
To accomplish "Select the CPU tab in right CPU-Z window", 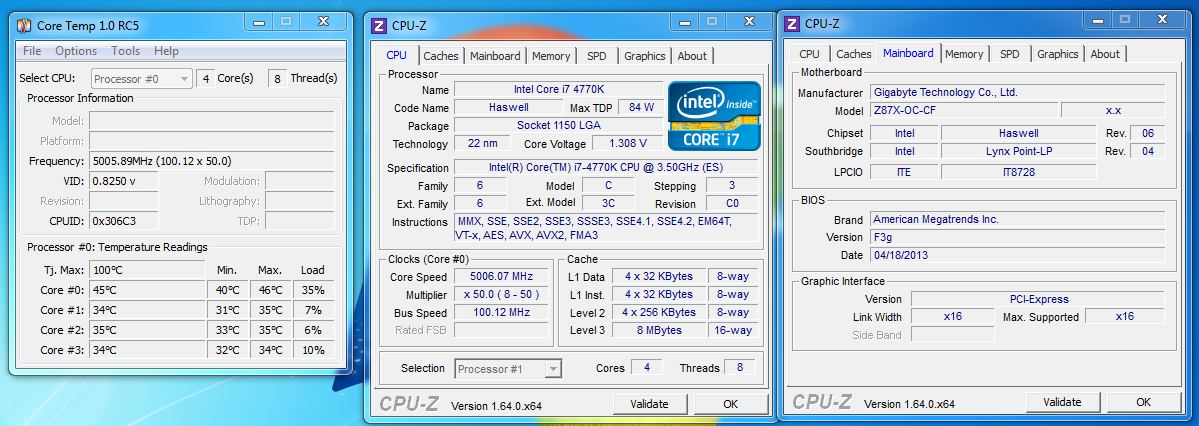I will click(809, 54).
